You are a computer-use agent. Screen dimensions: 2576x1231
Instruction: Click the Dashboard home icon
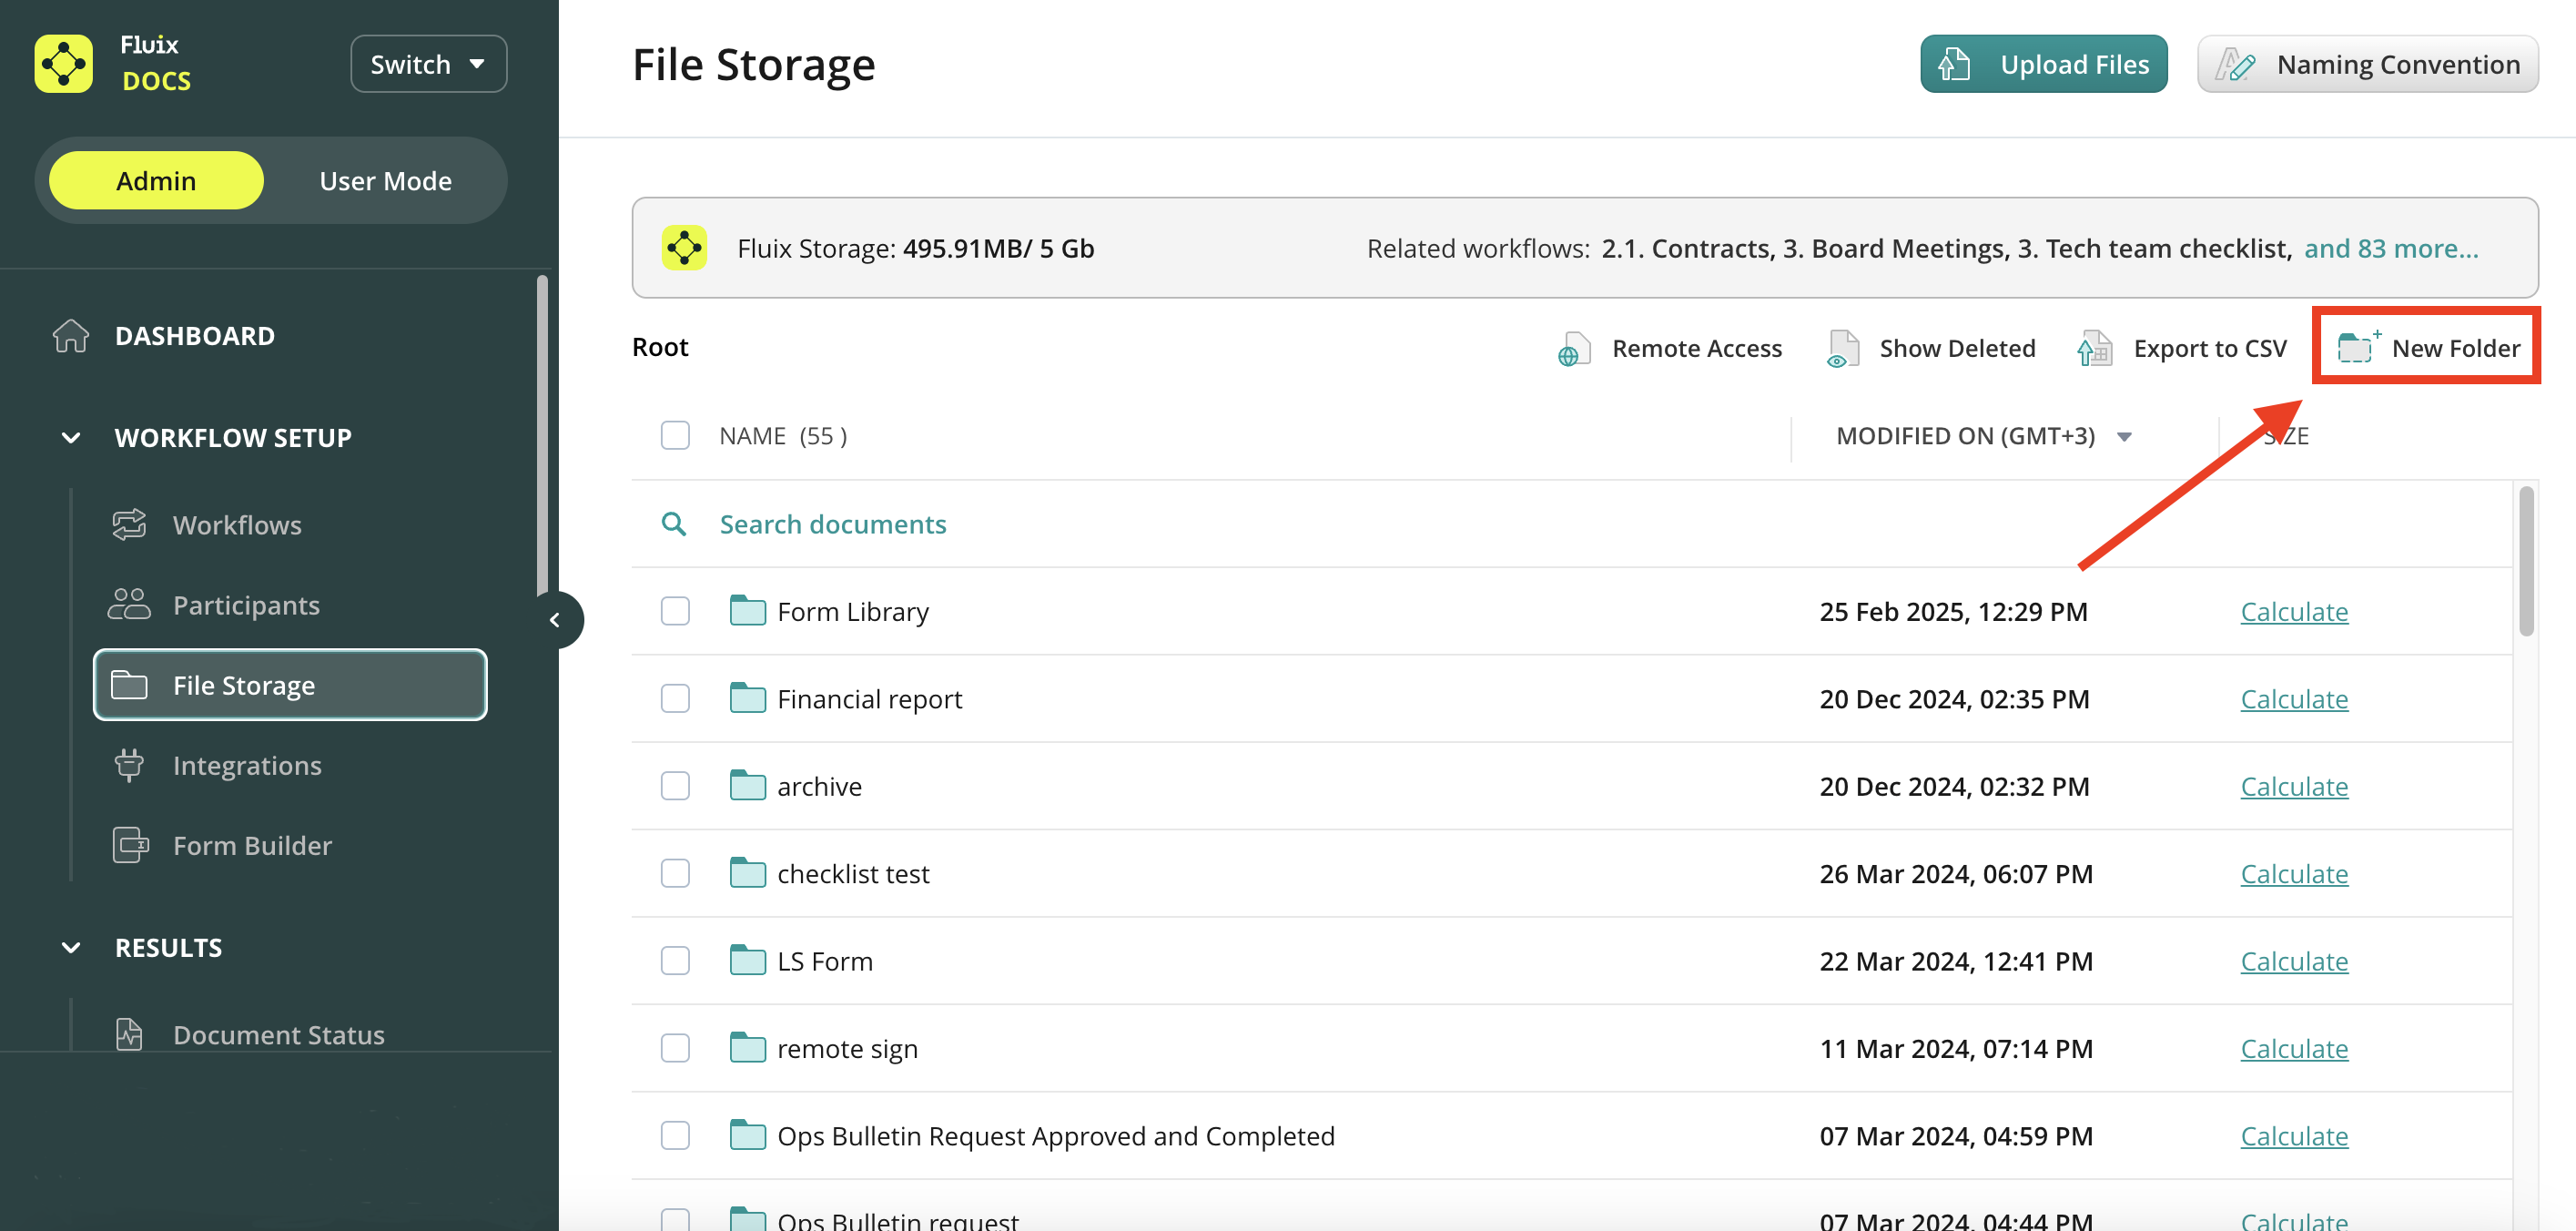[x=71, y=336]
